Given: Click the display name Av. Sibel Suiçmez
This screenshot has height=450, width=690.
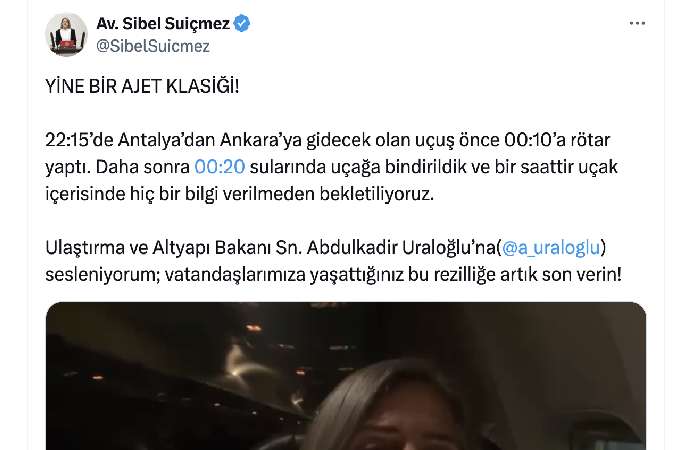Looking at the screenshot, I should [163, 23].
